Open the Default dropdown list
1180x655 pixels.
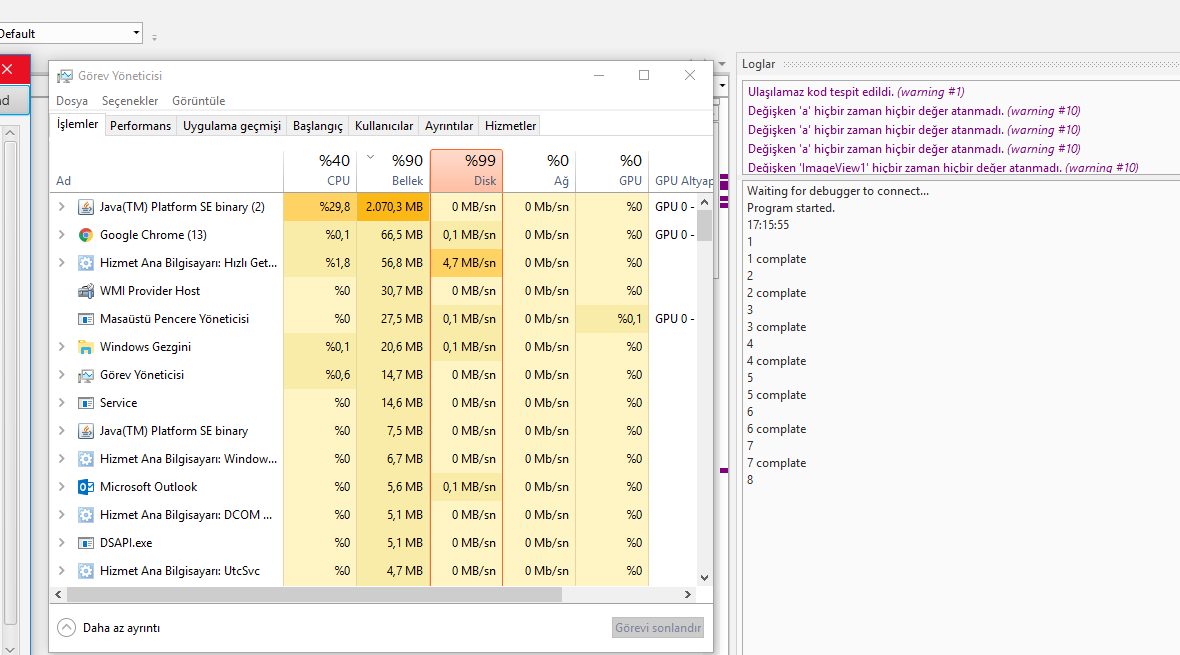tap(136, 34)
